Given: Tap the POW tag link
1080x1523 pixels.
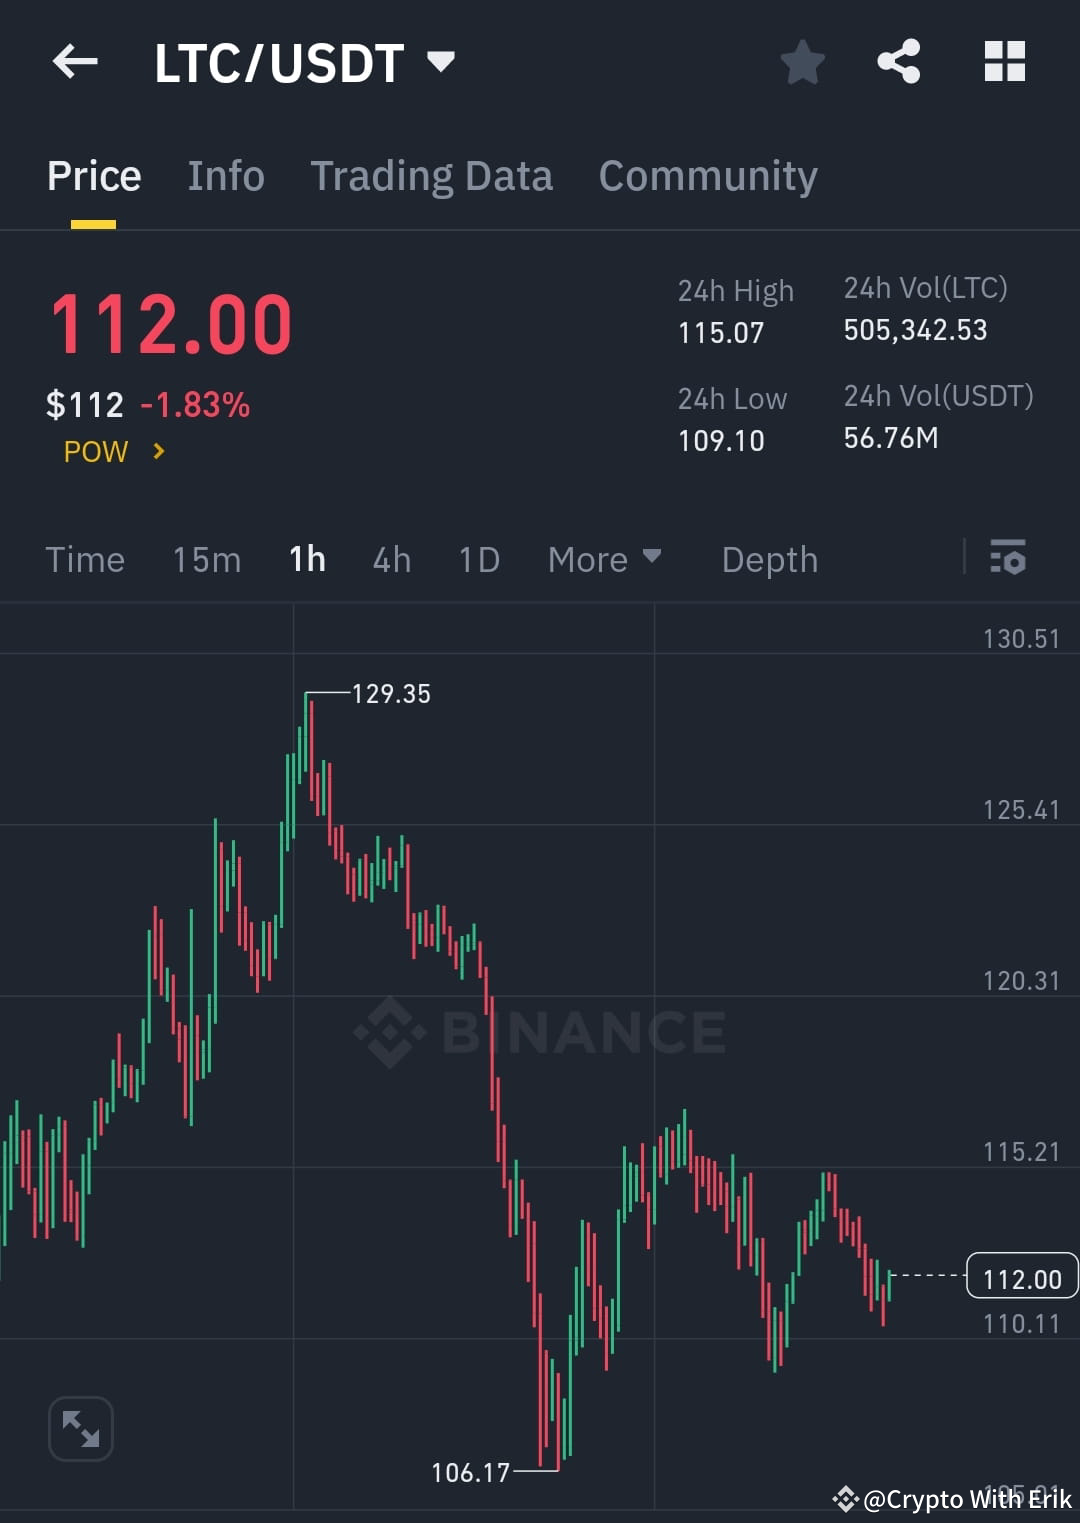Looking at the screenshot, I should coord(95,452).
